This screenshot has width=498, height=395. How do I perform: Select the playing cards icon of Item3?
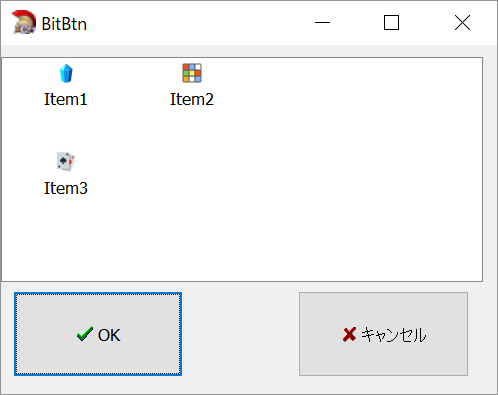pyautogui.click(x=66, y=162)
